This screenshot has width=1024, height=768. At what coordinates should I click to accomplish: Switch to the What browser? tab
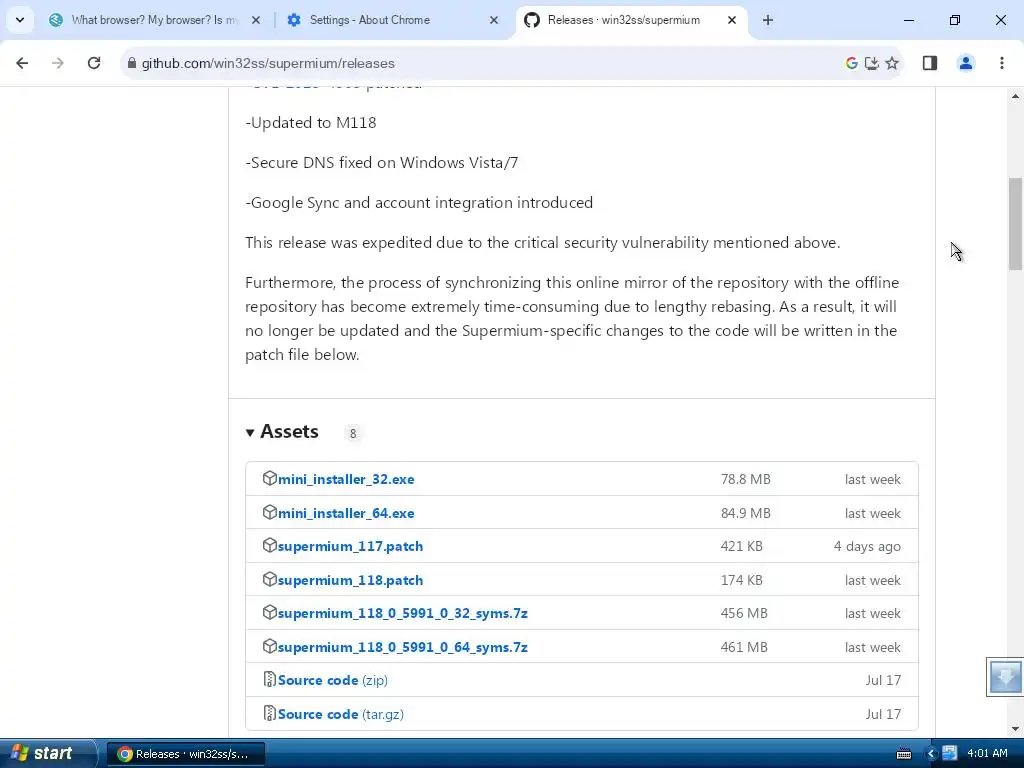click(154, 20)
